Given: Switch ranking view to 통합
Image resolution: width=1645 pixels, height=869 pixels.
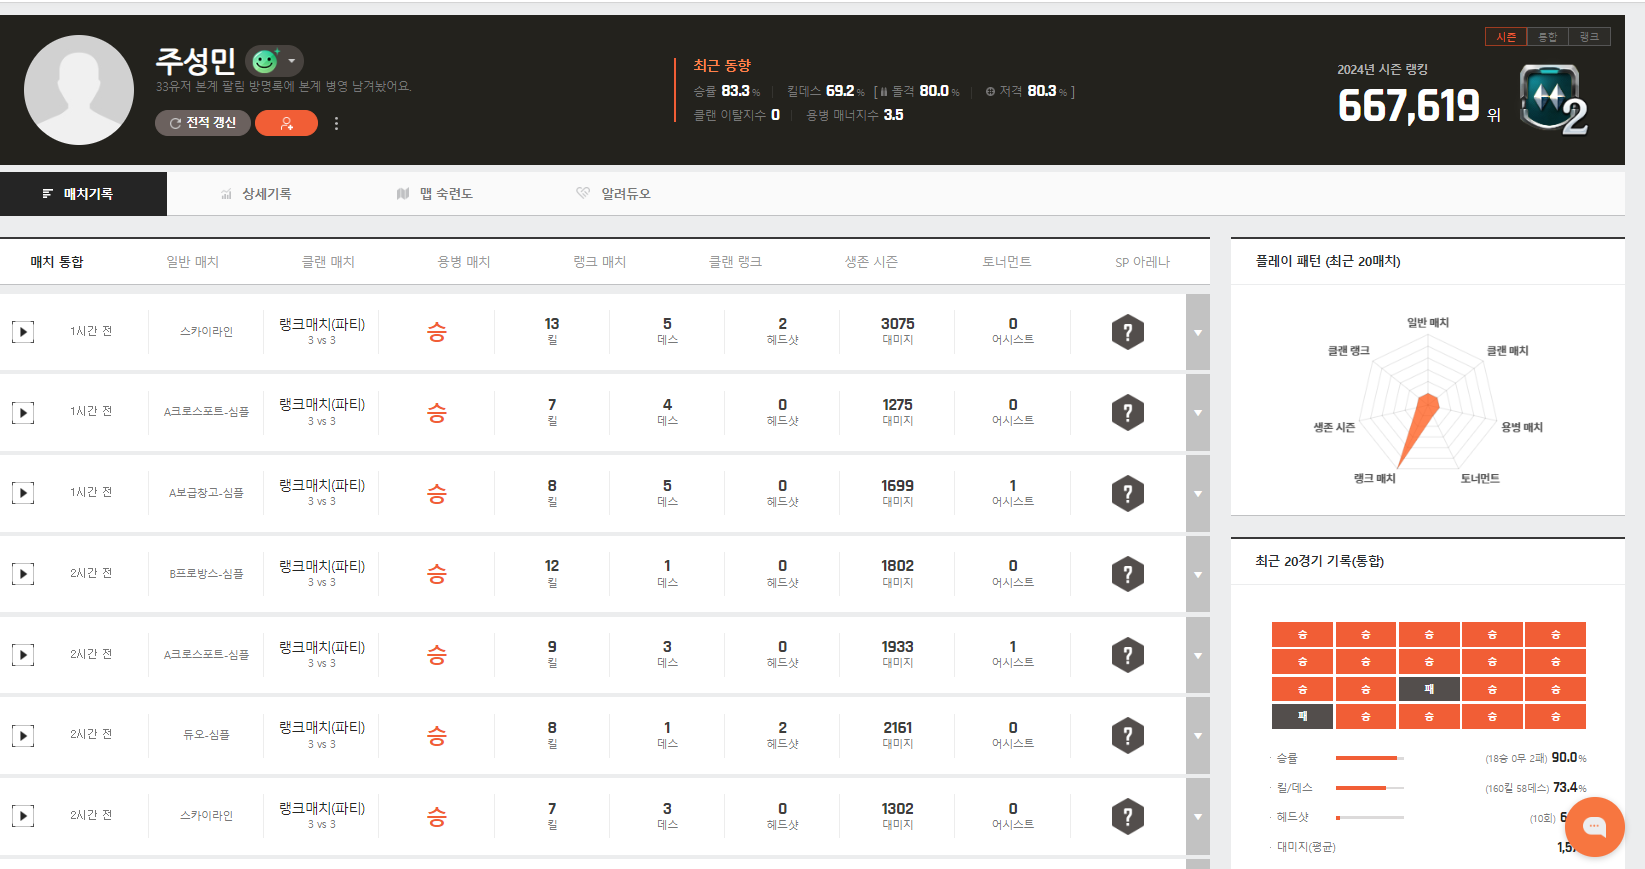Looking at the screenshot, I should [x=1547, y=37].
